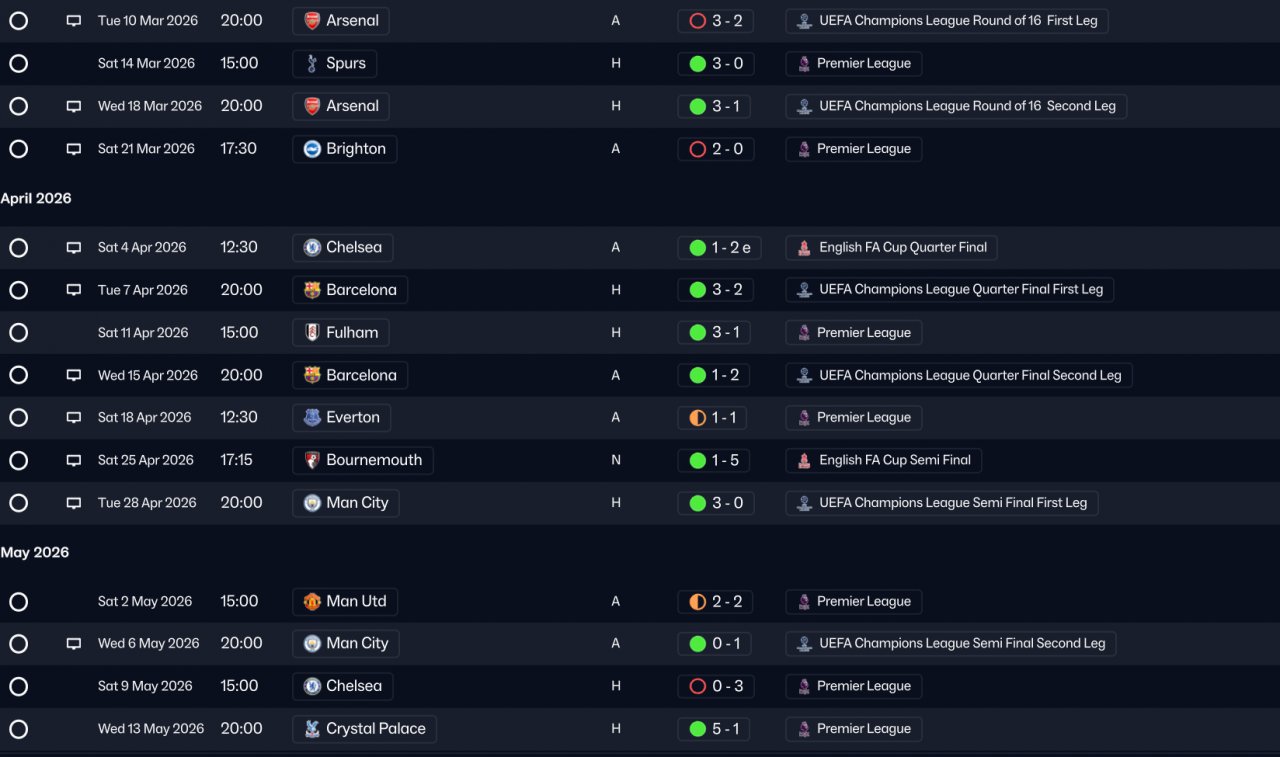Screen dimensions: 1280x757
Task: Open the 1 - 1 draw result at Everton
Action: (x=716, y=417)
